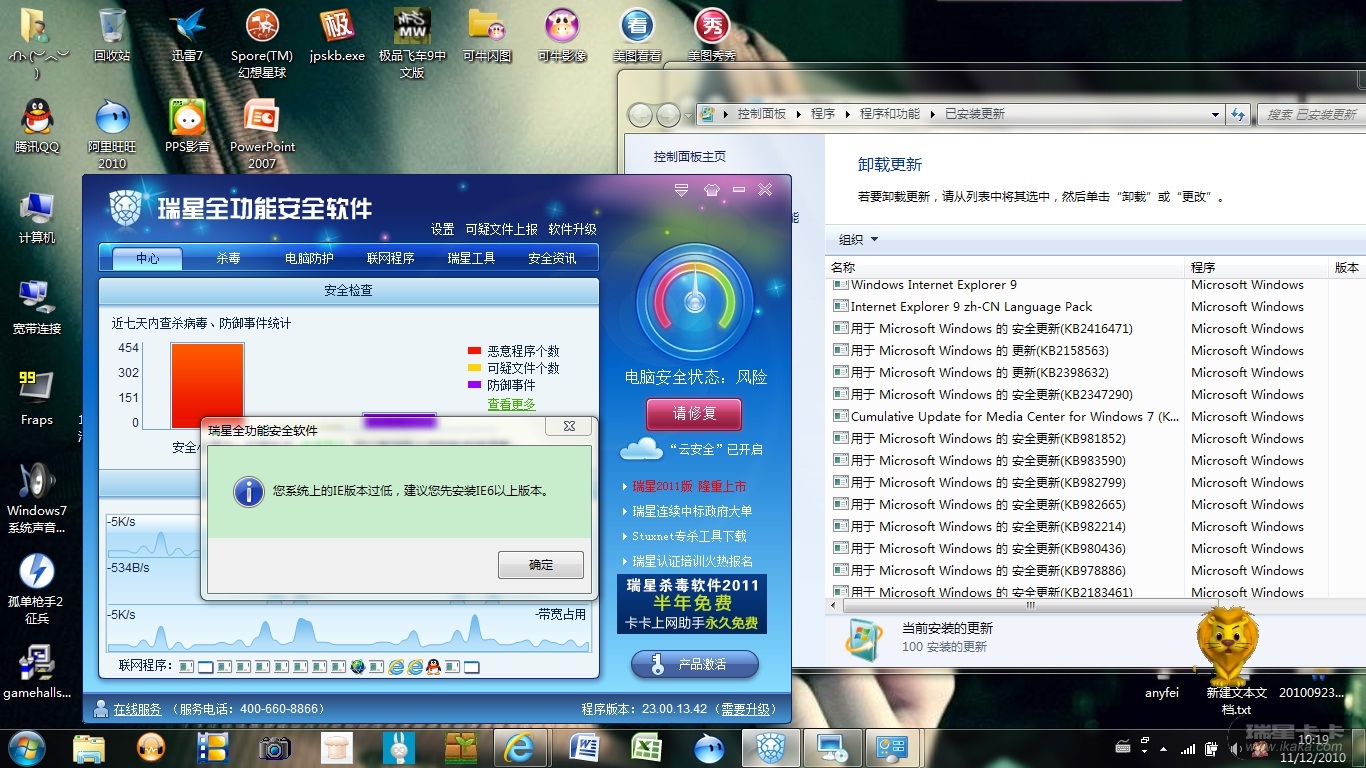Open the 组织 dropdown in control panel
This screenshot has width=1366, height=768.
pyautogui.click(x=858, y=240)
